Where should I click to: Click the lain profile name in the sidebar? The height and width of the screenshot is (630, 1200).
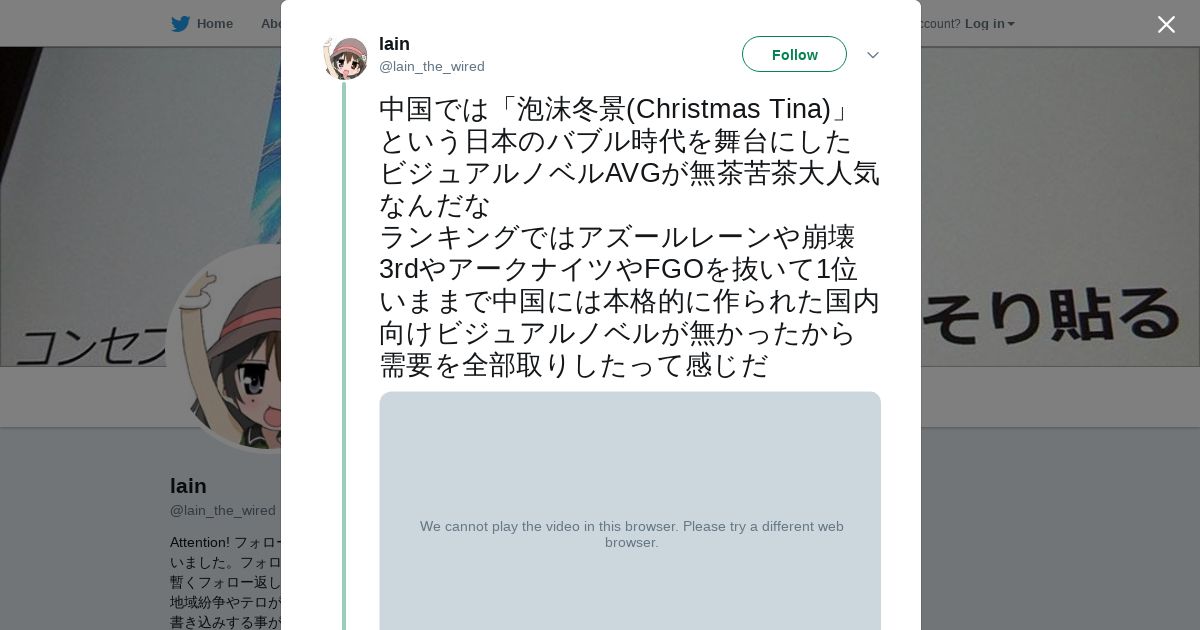(188, 486)
